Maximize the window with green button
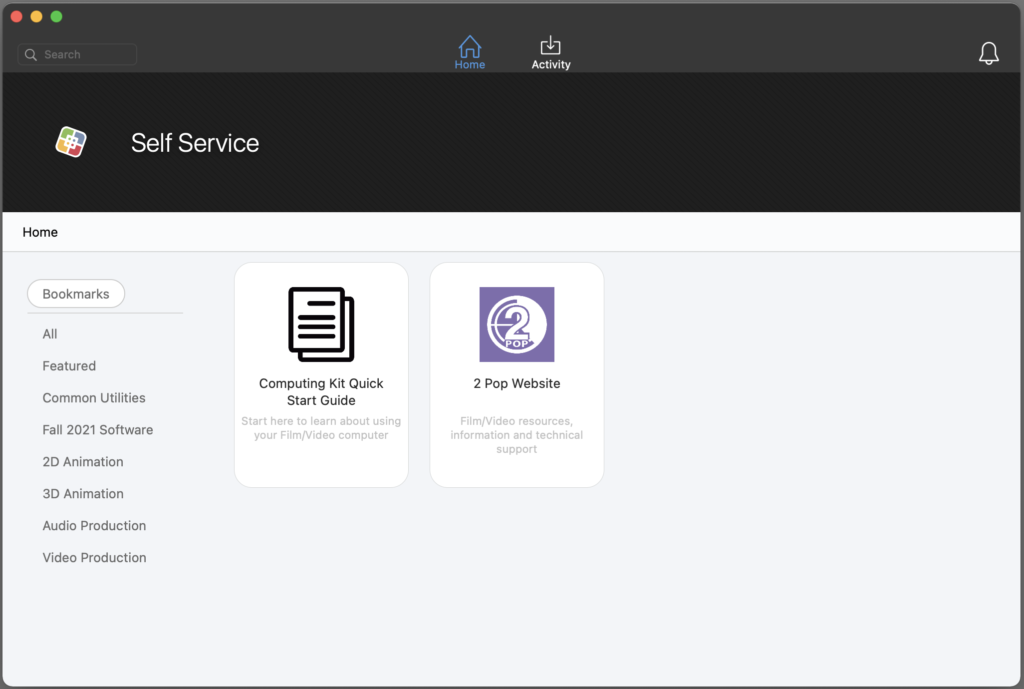The image size is (1024, 689). coord(57,16)
